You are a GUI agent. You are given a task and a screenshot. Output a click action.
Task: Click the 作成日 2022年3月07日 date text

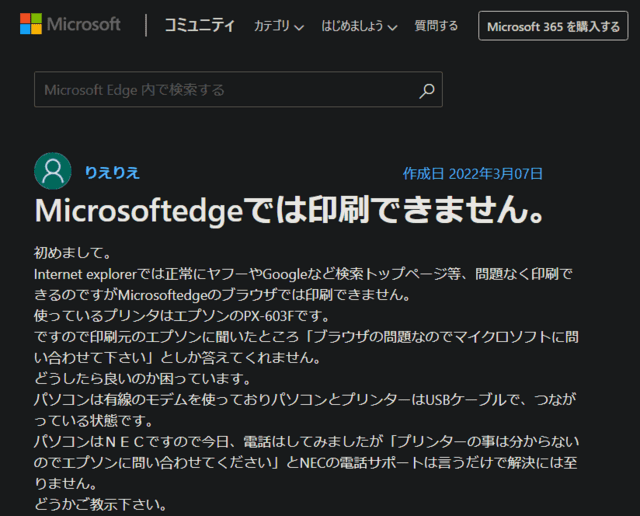[x=473, y=174]
